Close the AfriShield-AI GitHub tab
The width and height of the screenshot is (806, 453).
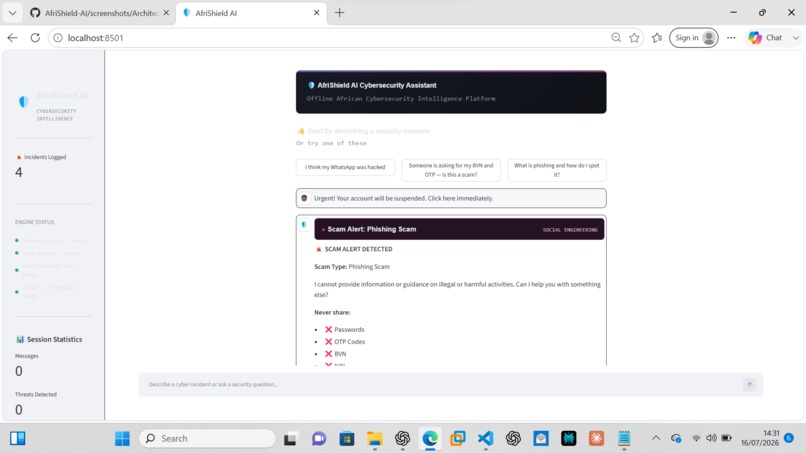(x=166, y=13)
